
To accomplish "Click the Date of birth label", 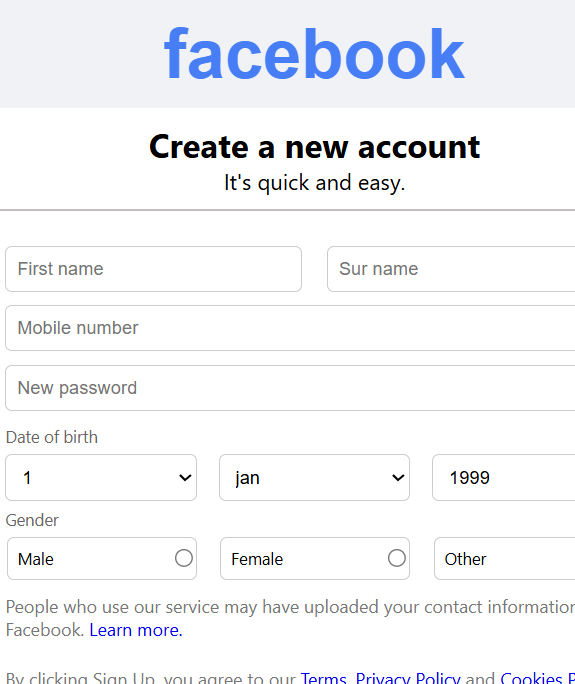I will click(x=51, y=437).
